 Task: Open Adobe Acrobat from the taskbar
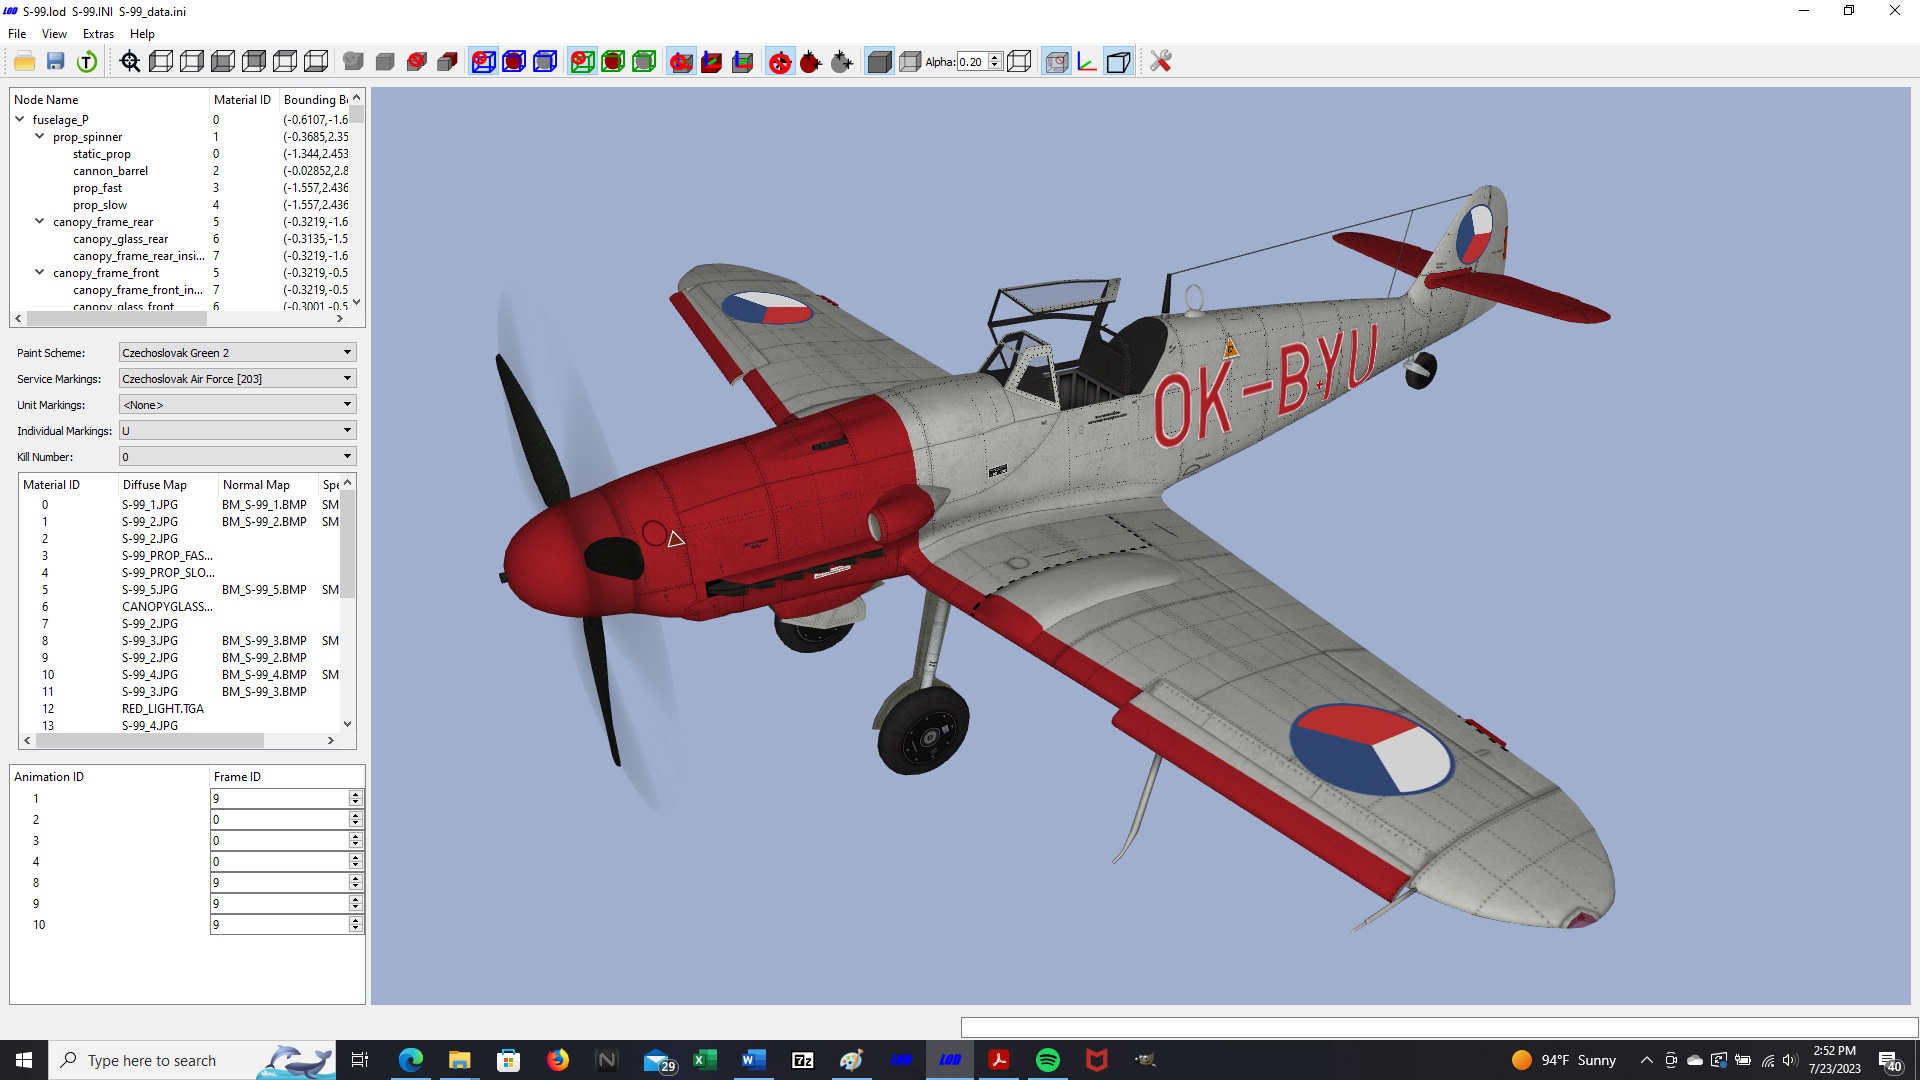999,1060
